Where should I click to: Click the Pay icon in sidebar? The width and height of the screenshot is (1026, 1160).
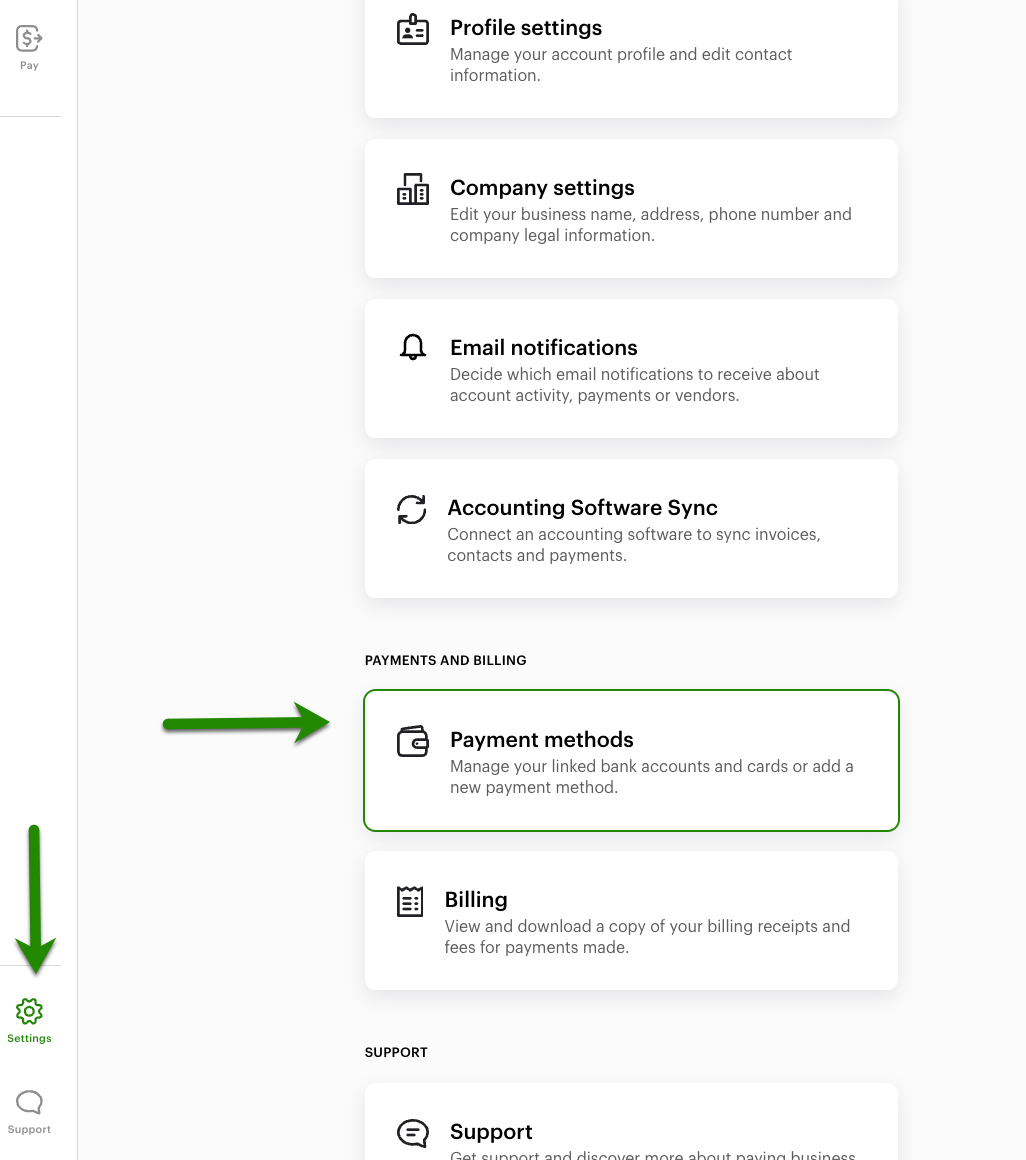pos(29,39)
